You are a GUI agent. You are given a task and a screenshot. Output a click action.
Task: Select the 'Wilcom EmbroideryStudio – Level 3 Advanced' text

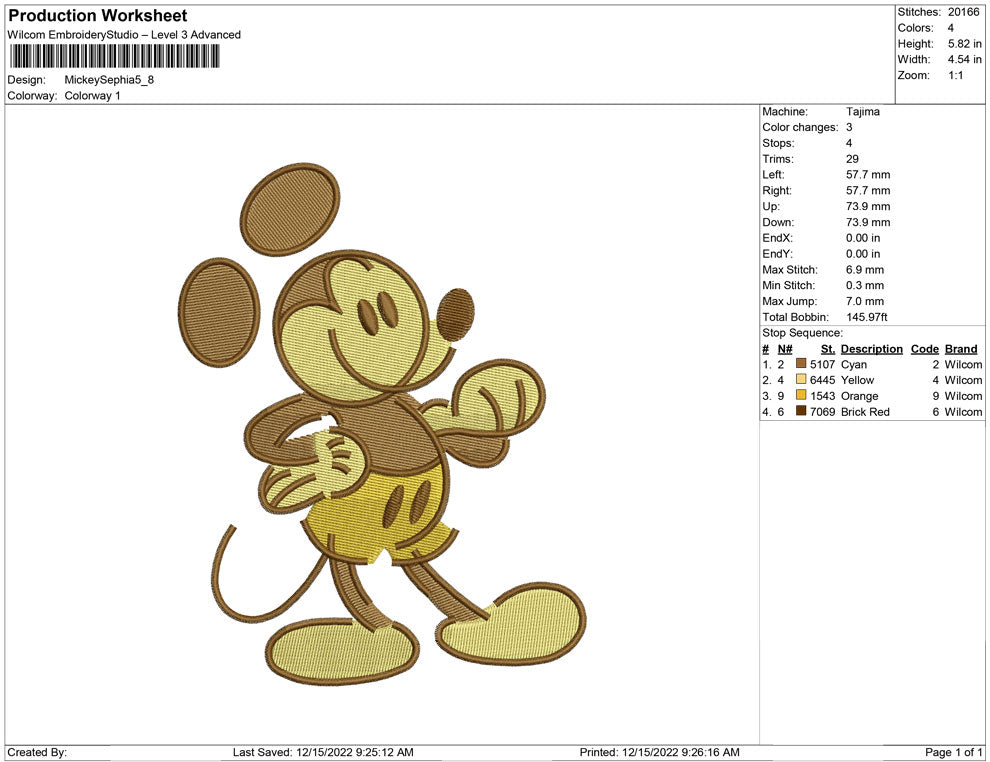point(124,35)
